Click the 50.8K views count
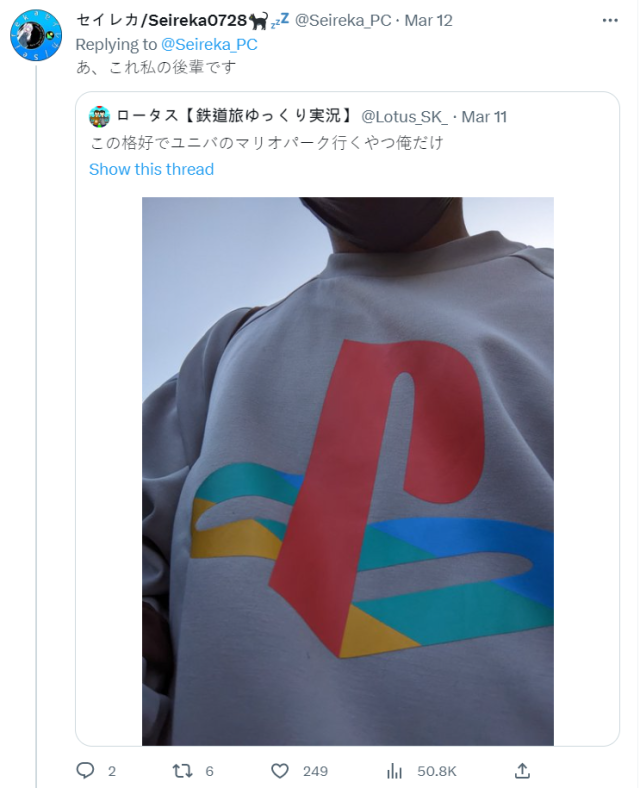 coord(437,771)
